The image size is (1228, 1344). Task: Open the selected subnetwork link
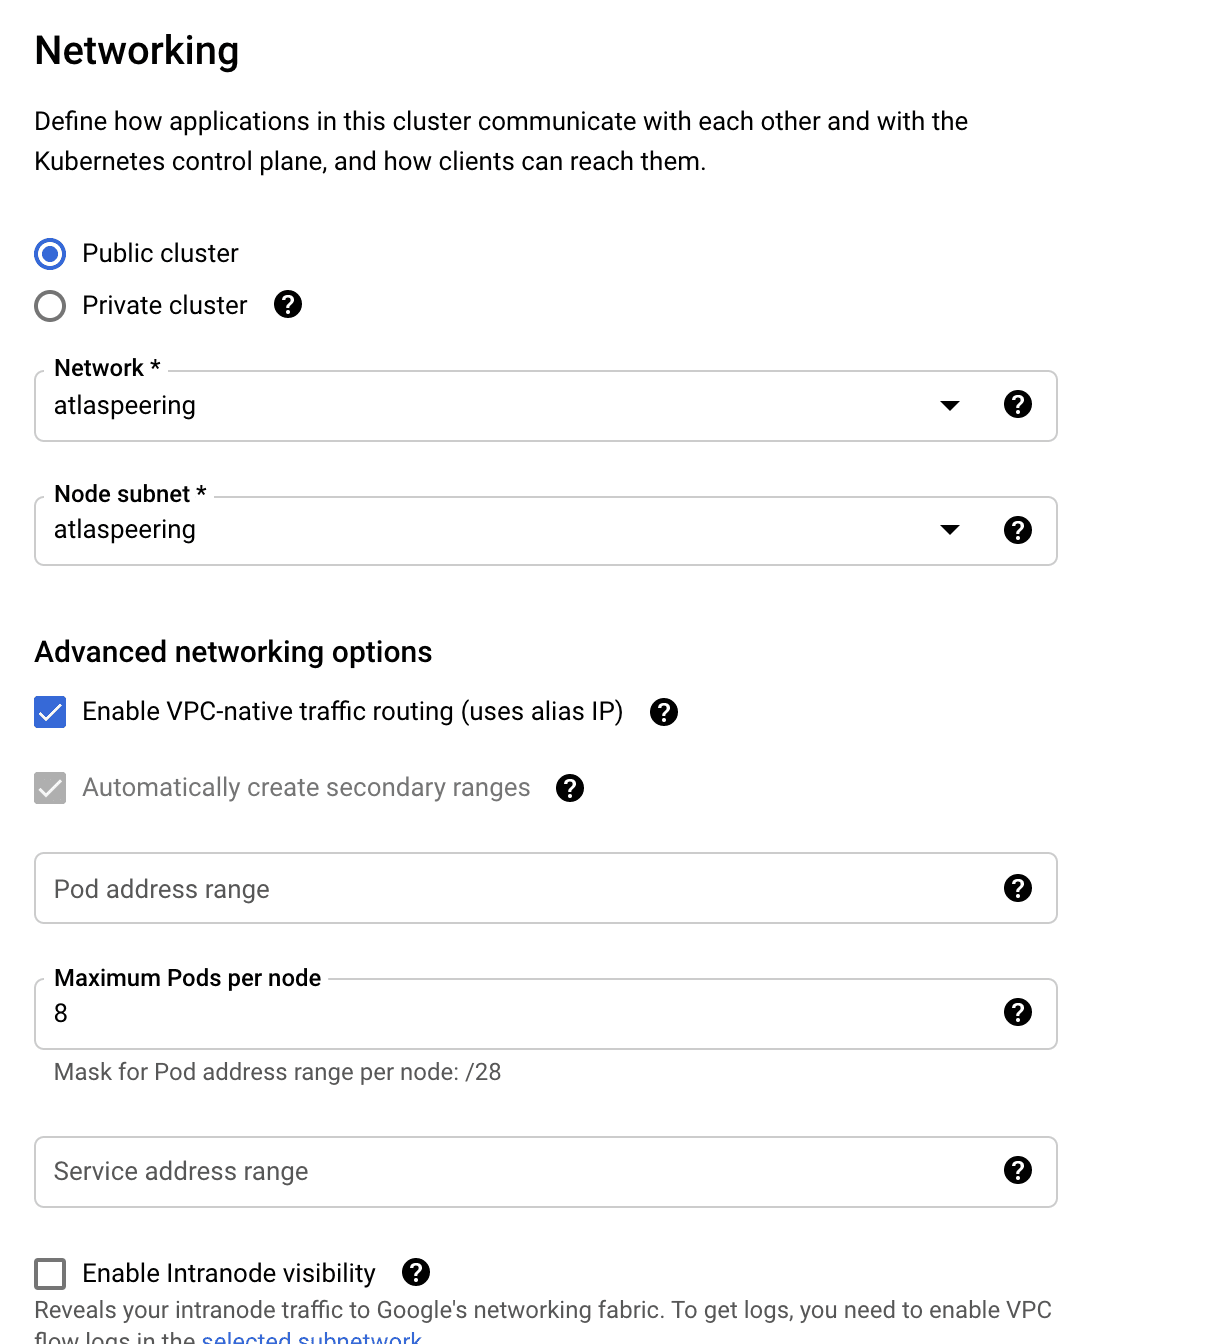point(311,1337)
